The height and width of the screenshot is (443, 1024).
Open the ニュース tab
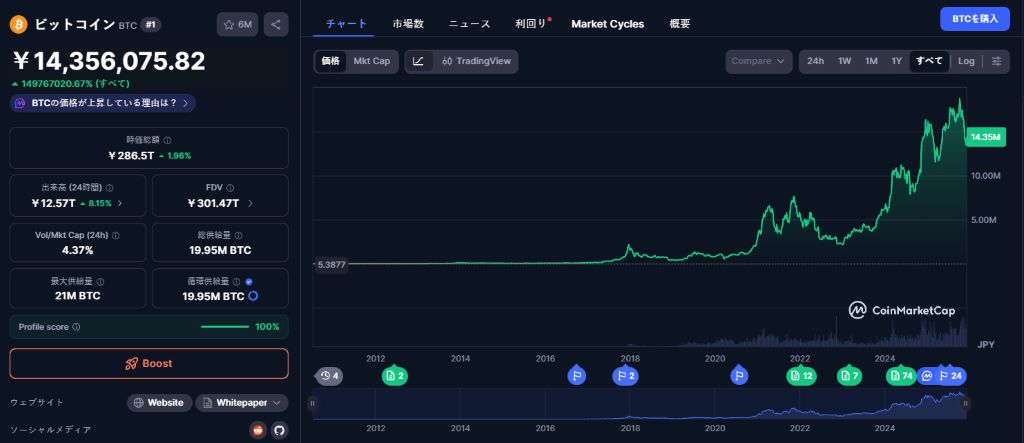click(x=469, y=24)
